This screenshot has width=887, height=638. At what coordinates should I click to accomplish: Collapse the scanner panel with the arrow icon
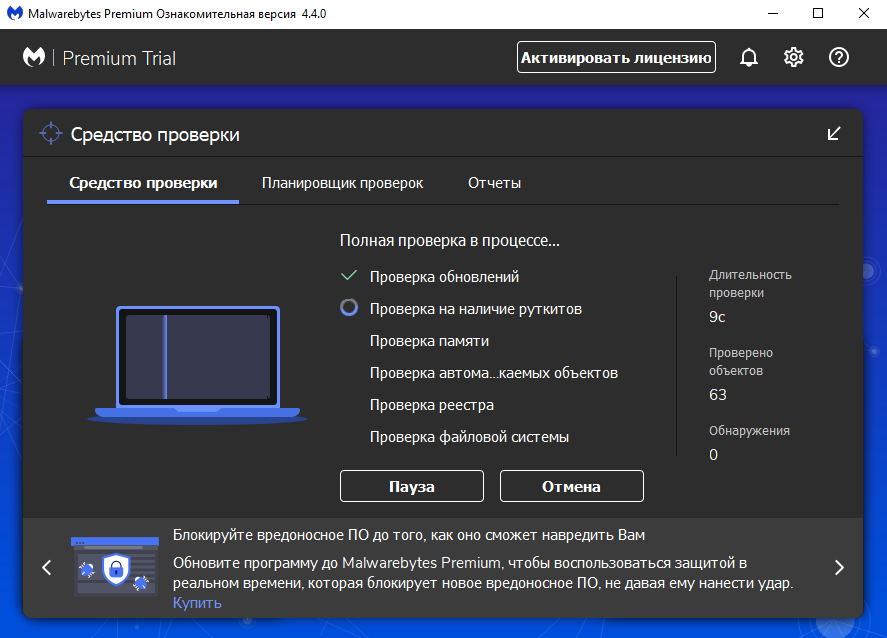click(x=834, y=133)
